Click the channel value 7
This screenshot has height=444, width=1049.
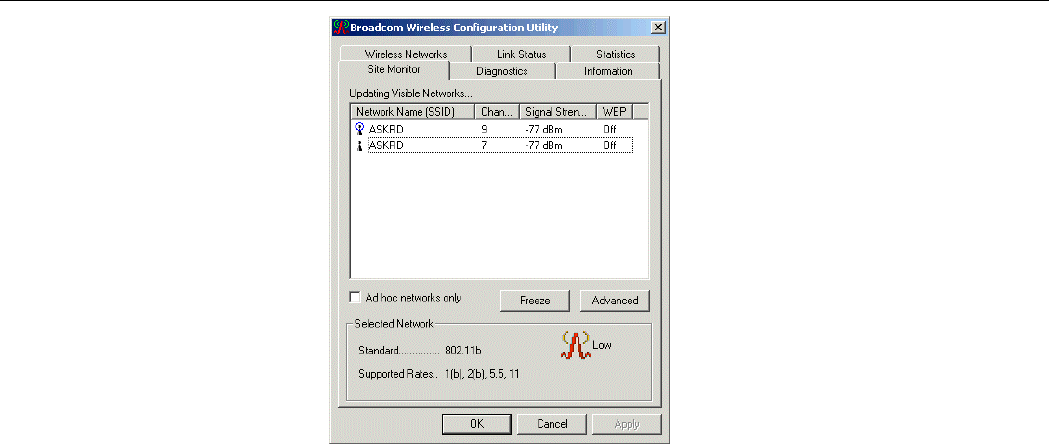(x=484, y=145)
